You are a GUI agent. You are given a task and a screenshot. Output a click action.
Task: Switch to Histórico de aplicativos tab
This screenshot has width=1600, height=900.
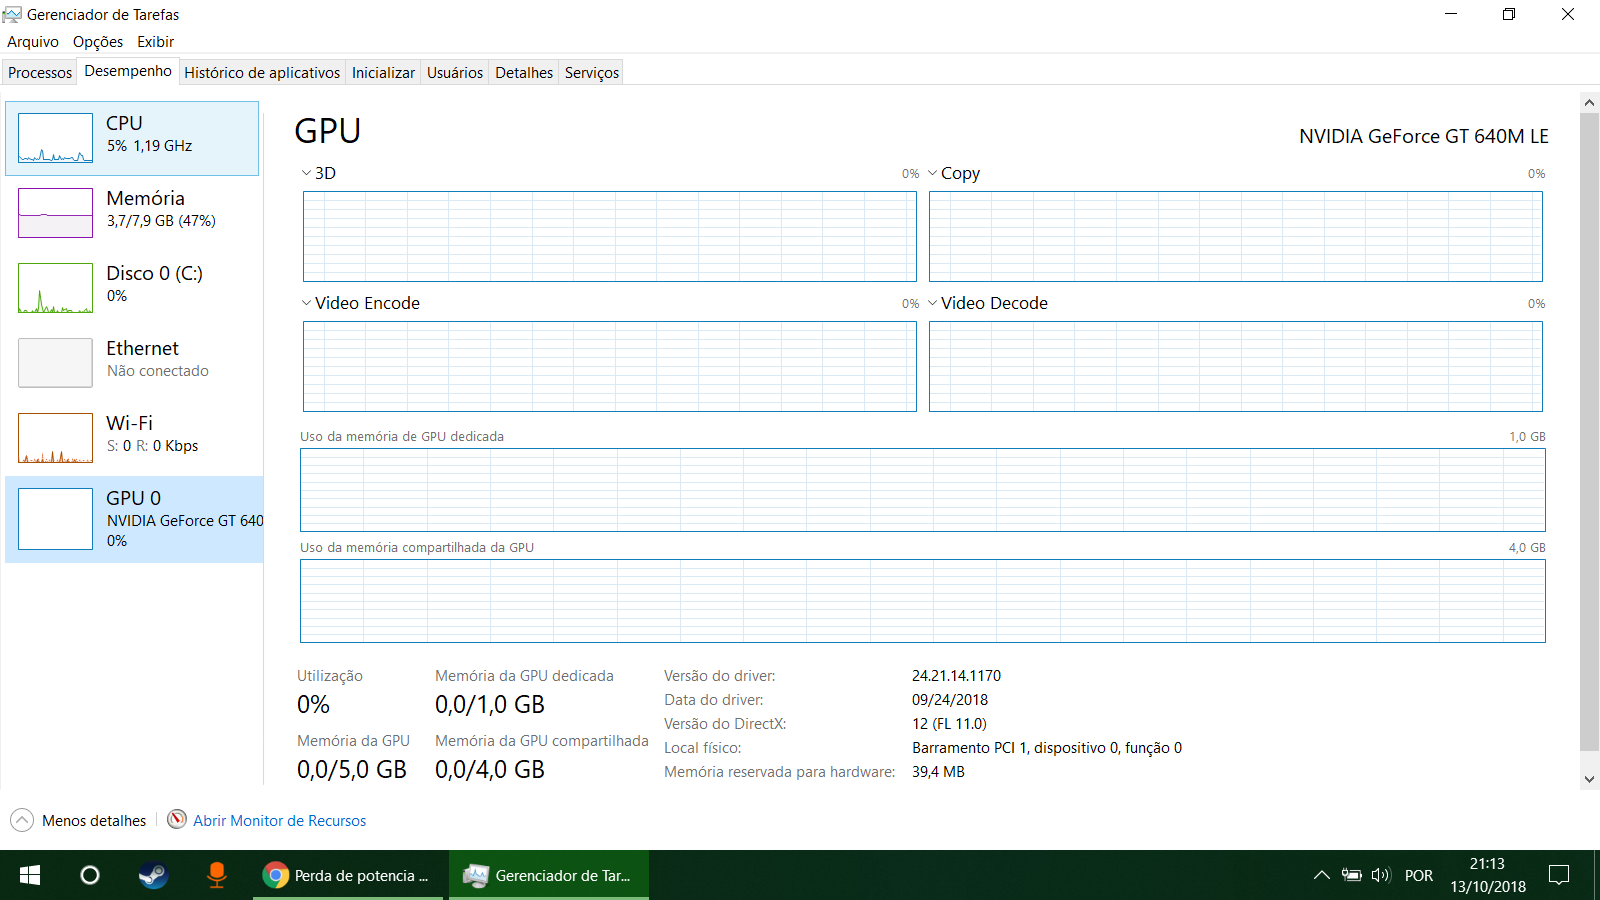pos(262,72)
